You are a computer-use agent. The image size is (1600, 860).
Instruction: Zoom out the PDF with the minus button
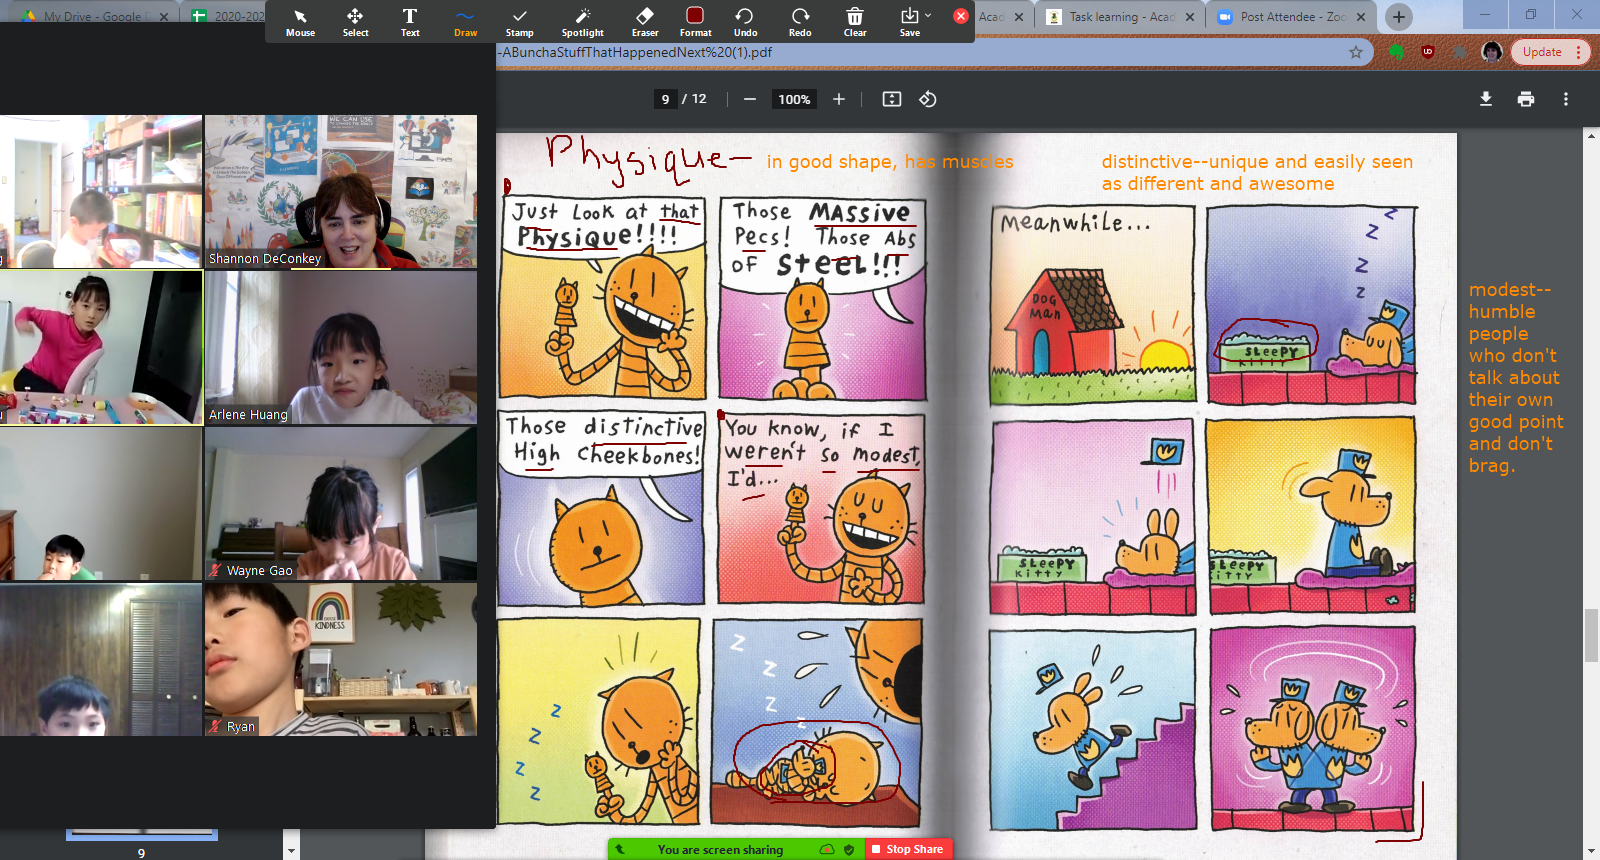pos(750,99)
